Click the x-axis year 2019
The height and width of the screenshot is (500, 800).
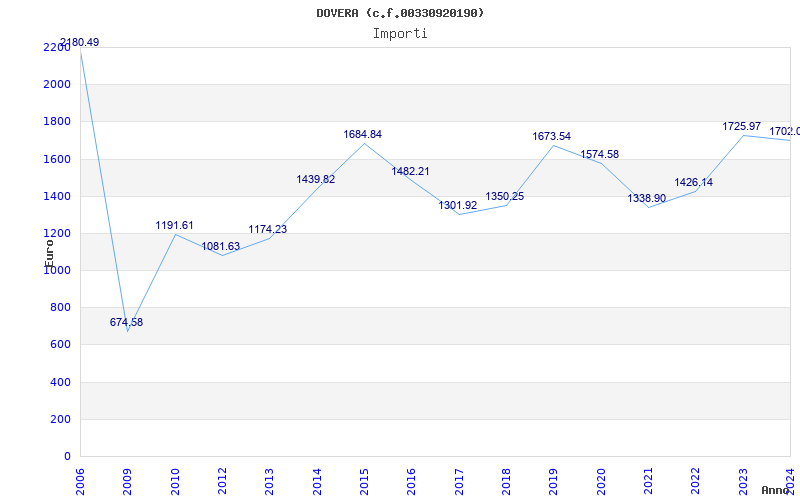tap(554, 482)
